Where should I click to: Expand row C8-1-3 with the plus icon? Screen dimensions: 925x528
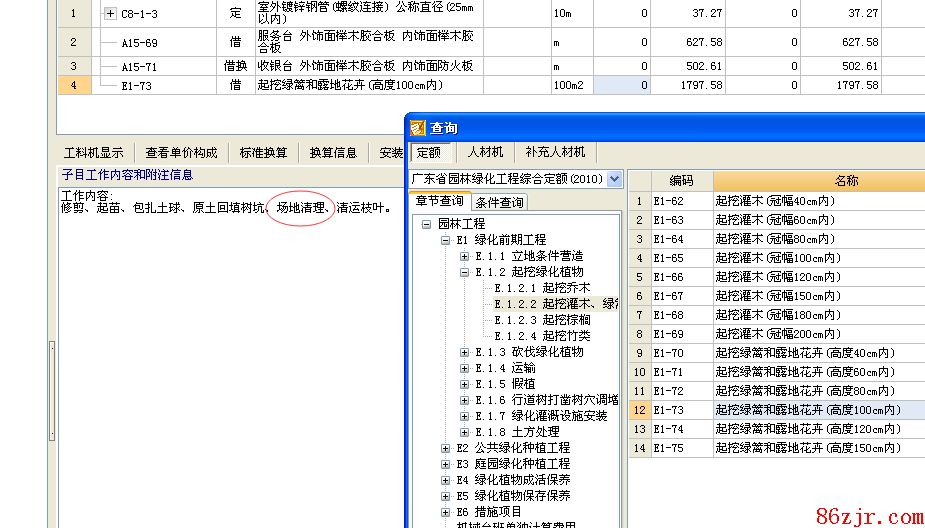(x=110, y=14)
